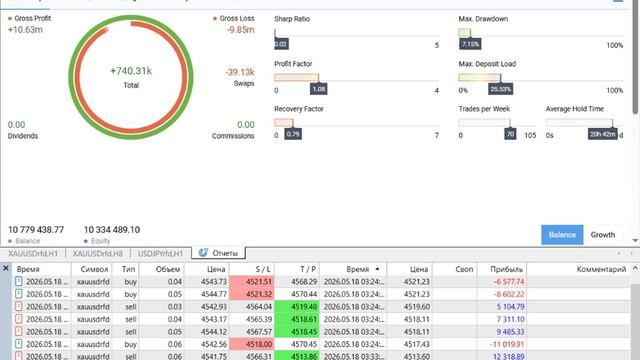
Task: Click the Gross Profit green legend dot
Action: (x=10, y=18)
